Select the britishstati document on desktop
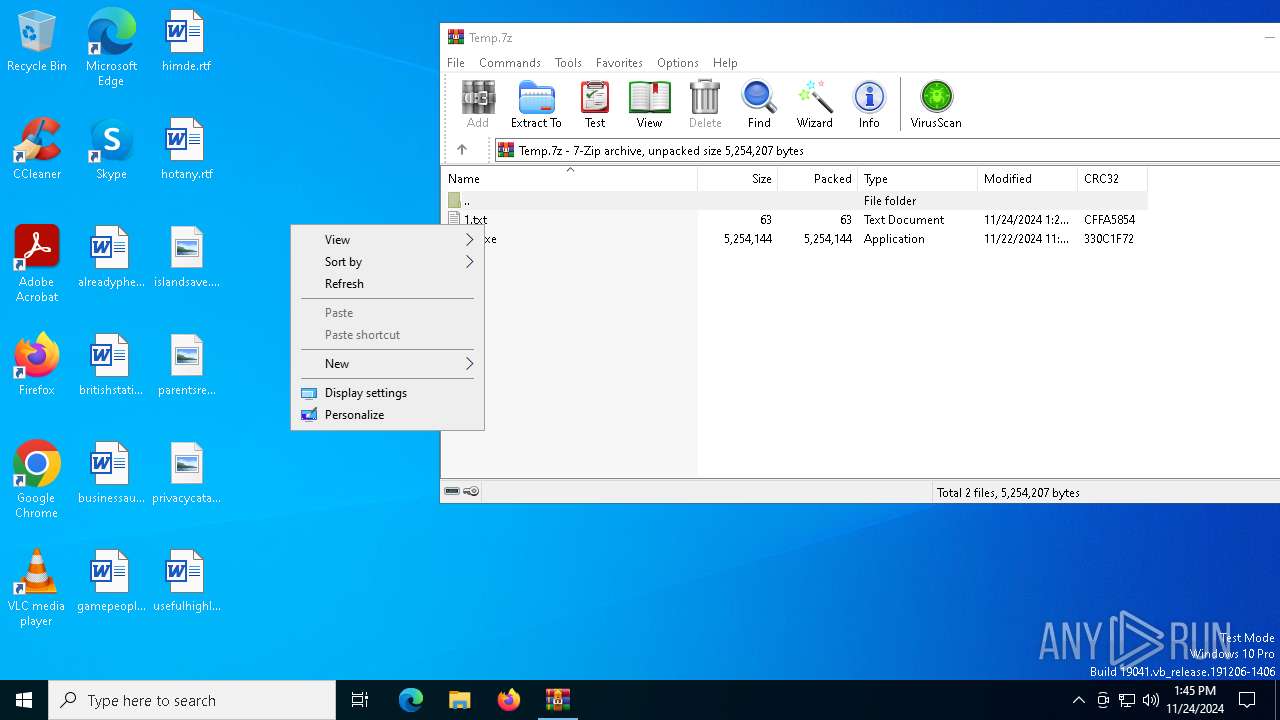This screenshot has height=720, width=1280. (111, 364)
